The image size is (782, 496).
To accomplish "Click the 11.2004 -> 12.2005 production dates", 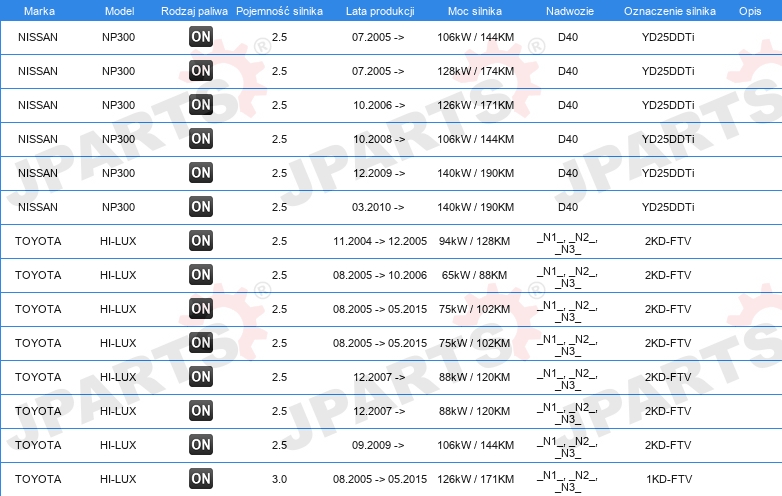I will click(x=380, y=241).
